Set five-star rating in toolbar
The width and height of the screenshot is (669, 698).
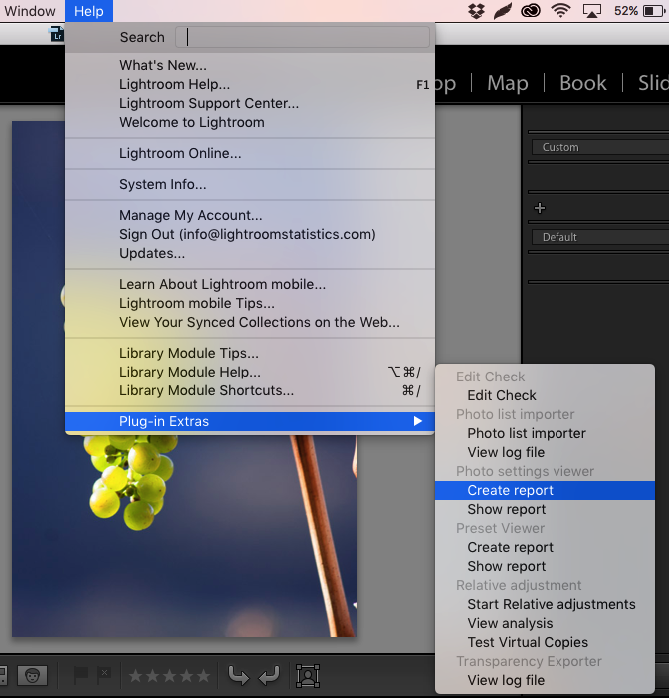(203, 676)
